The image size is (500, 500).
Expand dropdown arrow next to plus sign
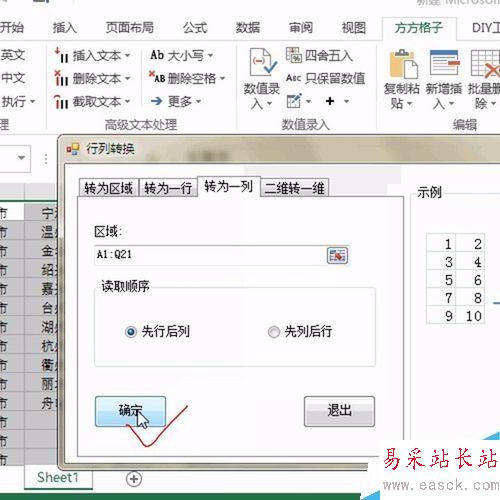point(347,101)
